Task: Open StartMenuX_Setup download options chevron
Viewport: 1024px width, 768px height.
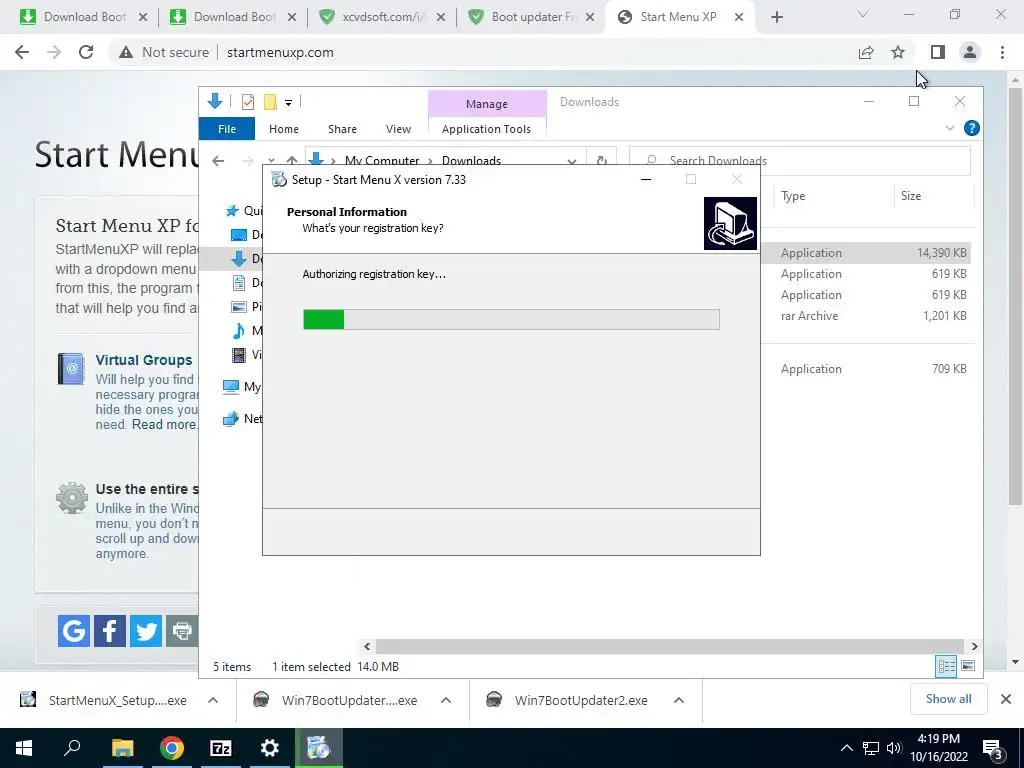Action: point(213,700)
